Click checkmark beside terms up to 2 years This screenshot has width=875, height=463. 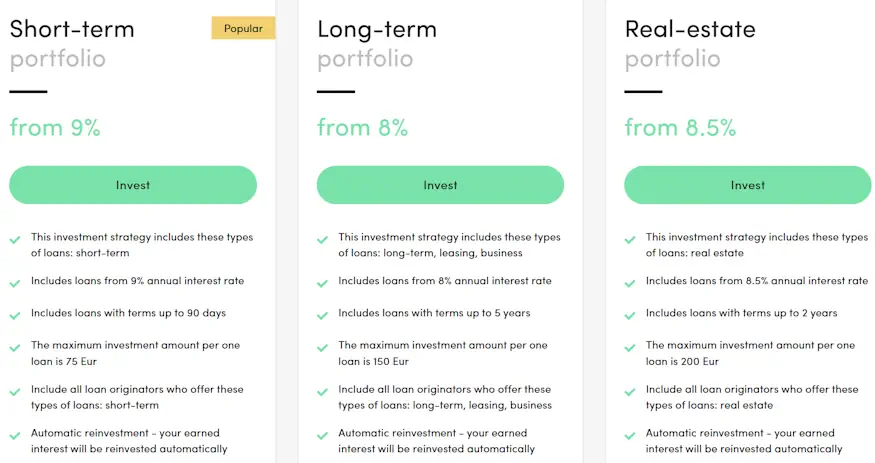(x=630, y=315)
